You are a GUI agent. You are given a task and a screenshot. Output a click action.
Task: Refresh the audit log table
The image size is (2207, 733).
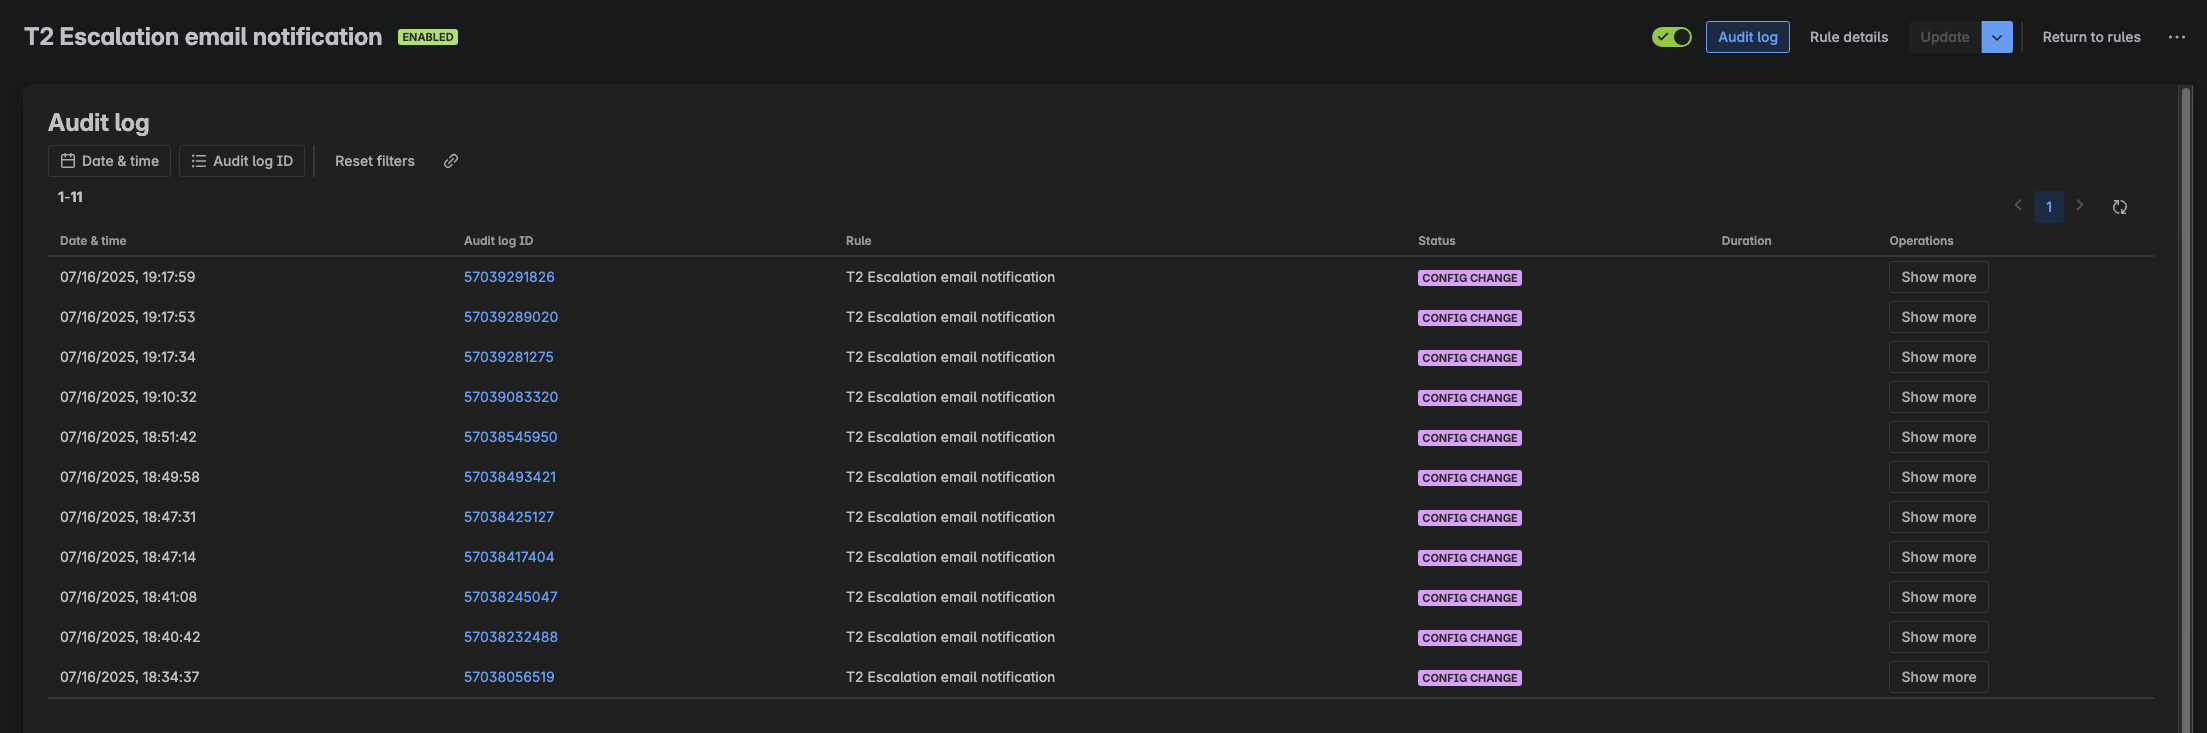click(2119, 207)
